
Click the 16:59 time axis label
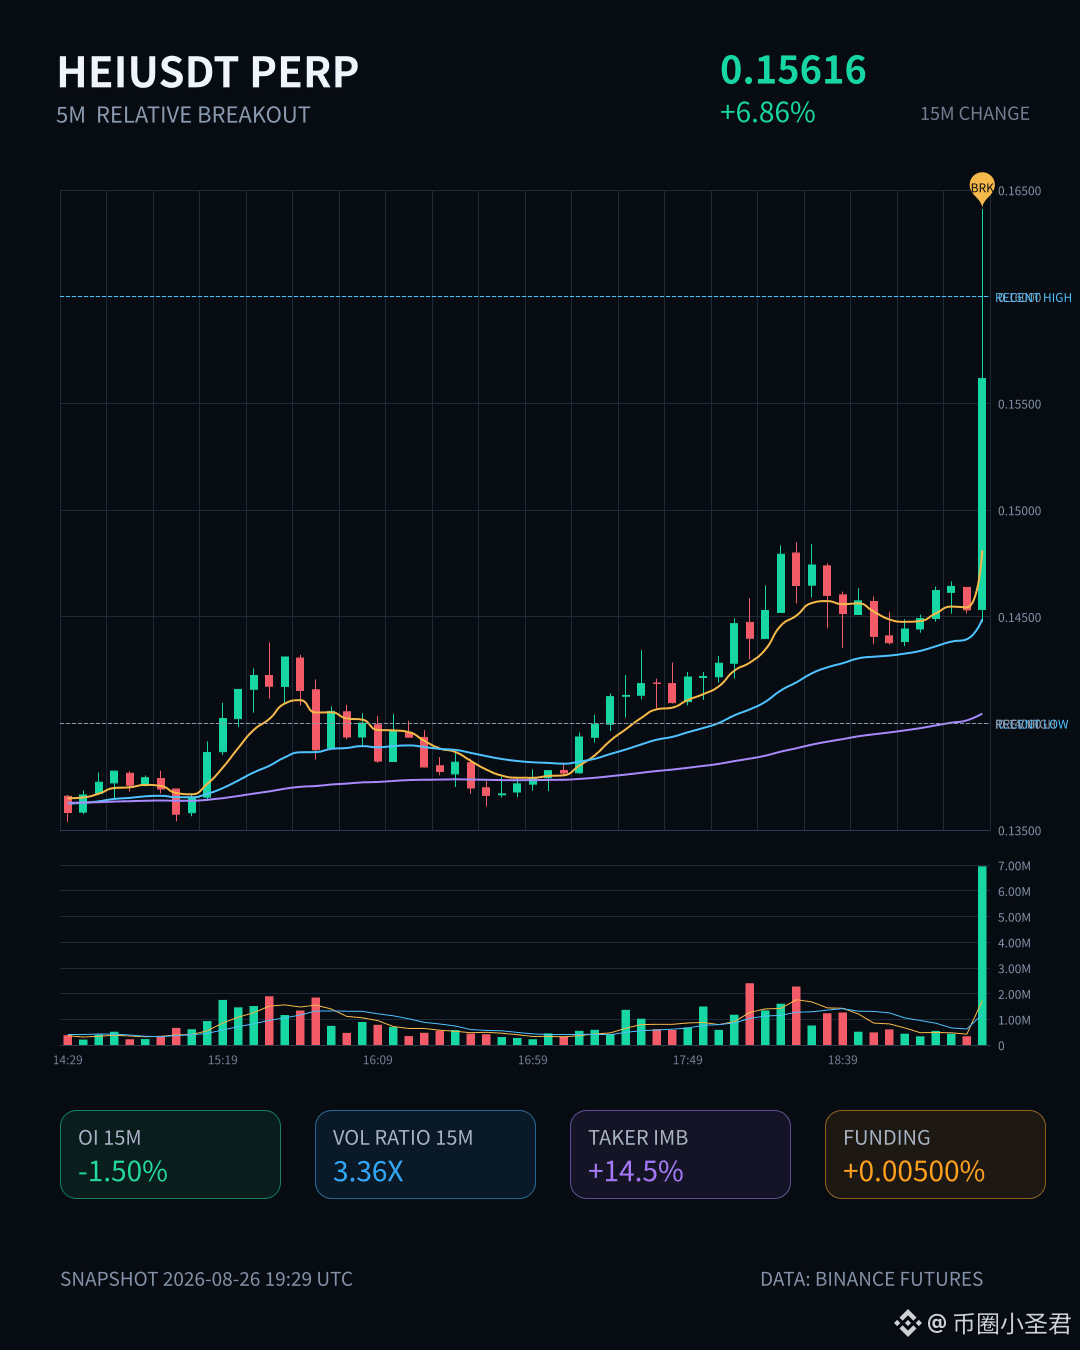533,1060
